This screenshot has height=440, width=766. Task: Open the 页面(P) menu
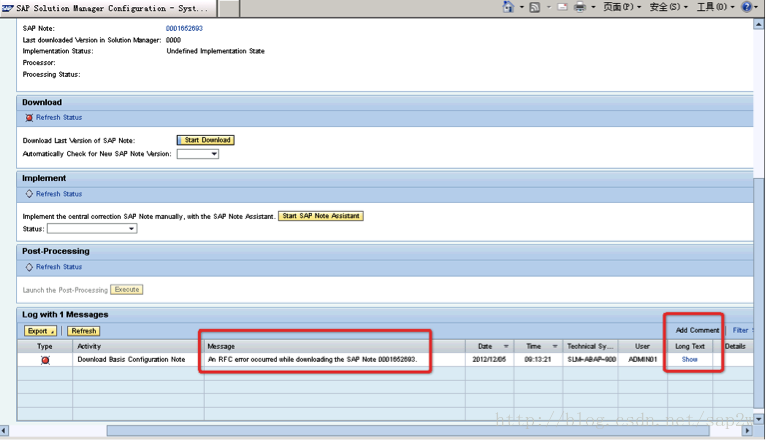click(622, 7)
